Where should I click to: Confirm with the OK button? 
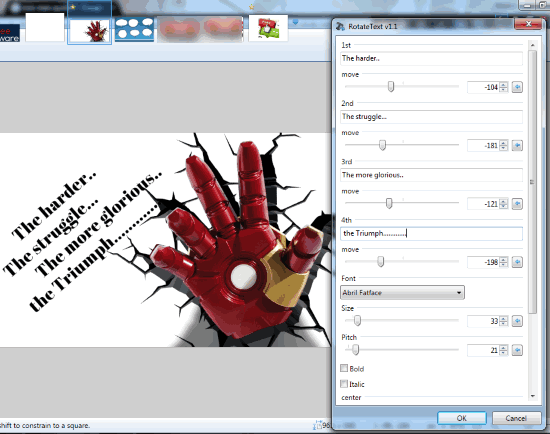pos(462,418)
